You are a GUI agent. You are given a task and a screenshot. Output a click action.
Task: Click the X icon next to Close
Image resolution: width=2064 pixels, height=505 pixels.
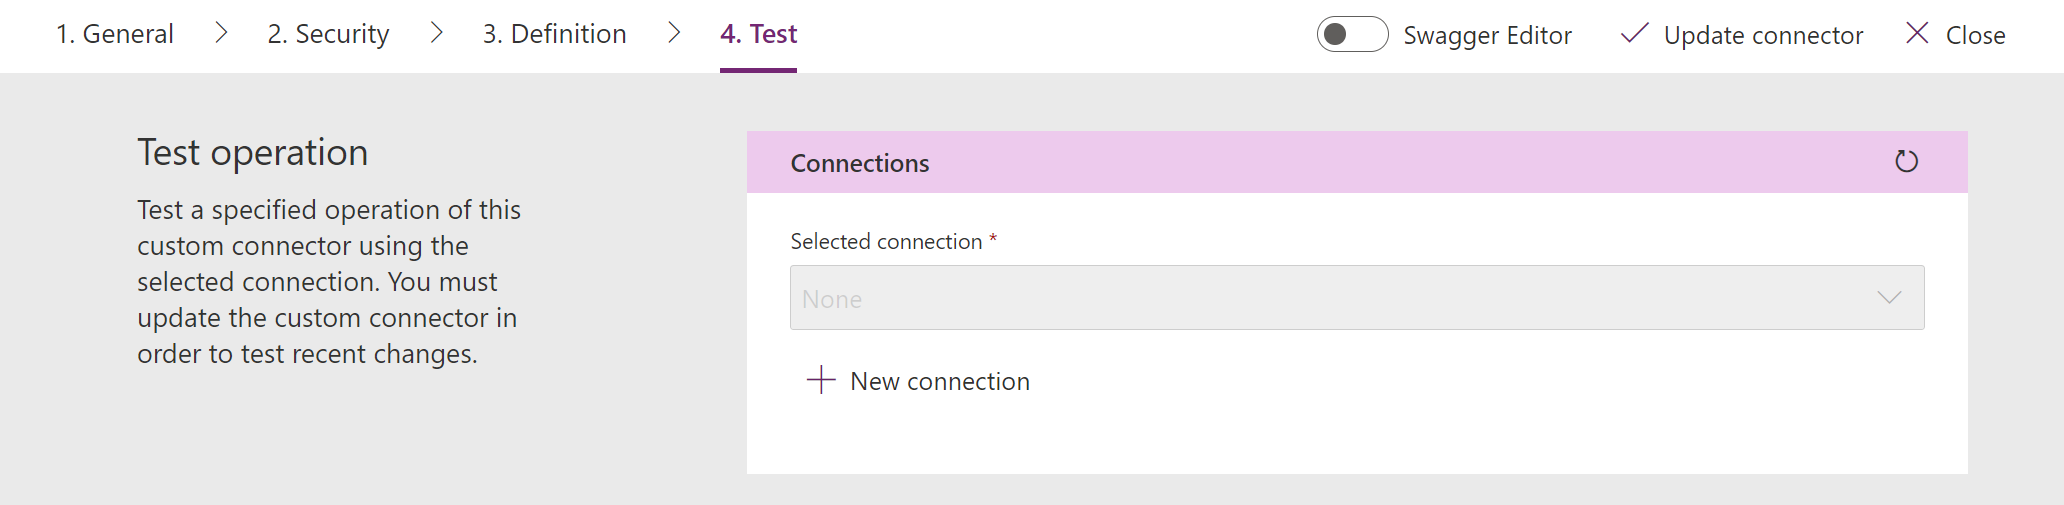pyautogui.click(x=1917, y=33)
